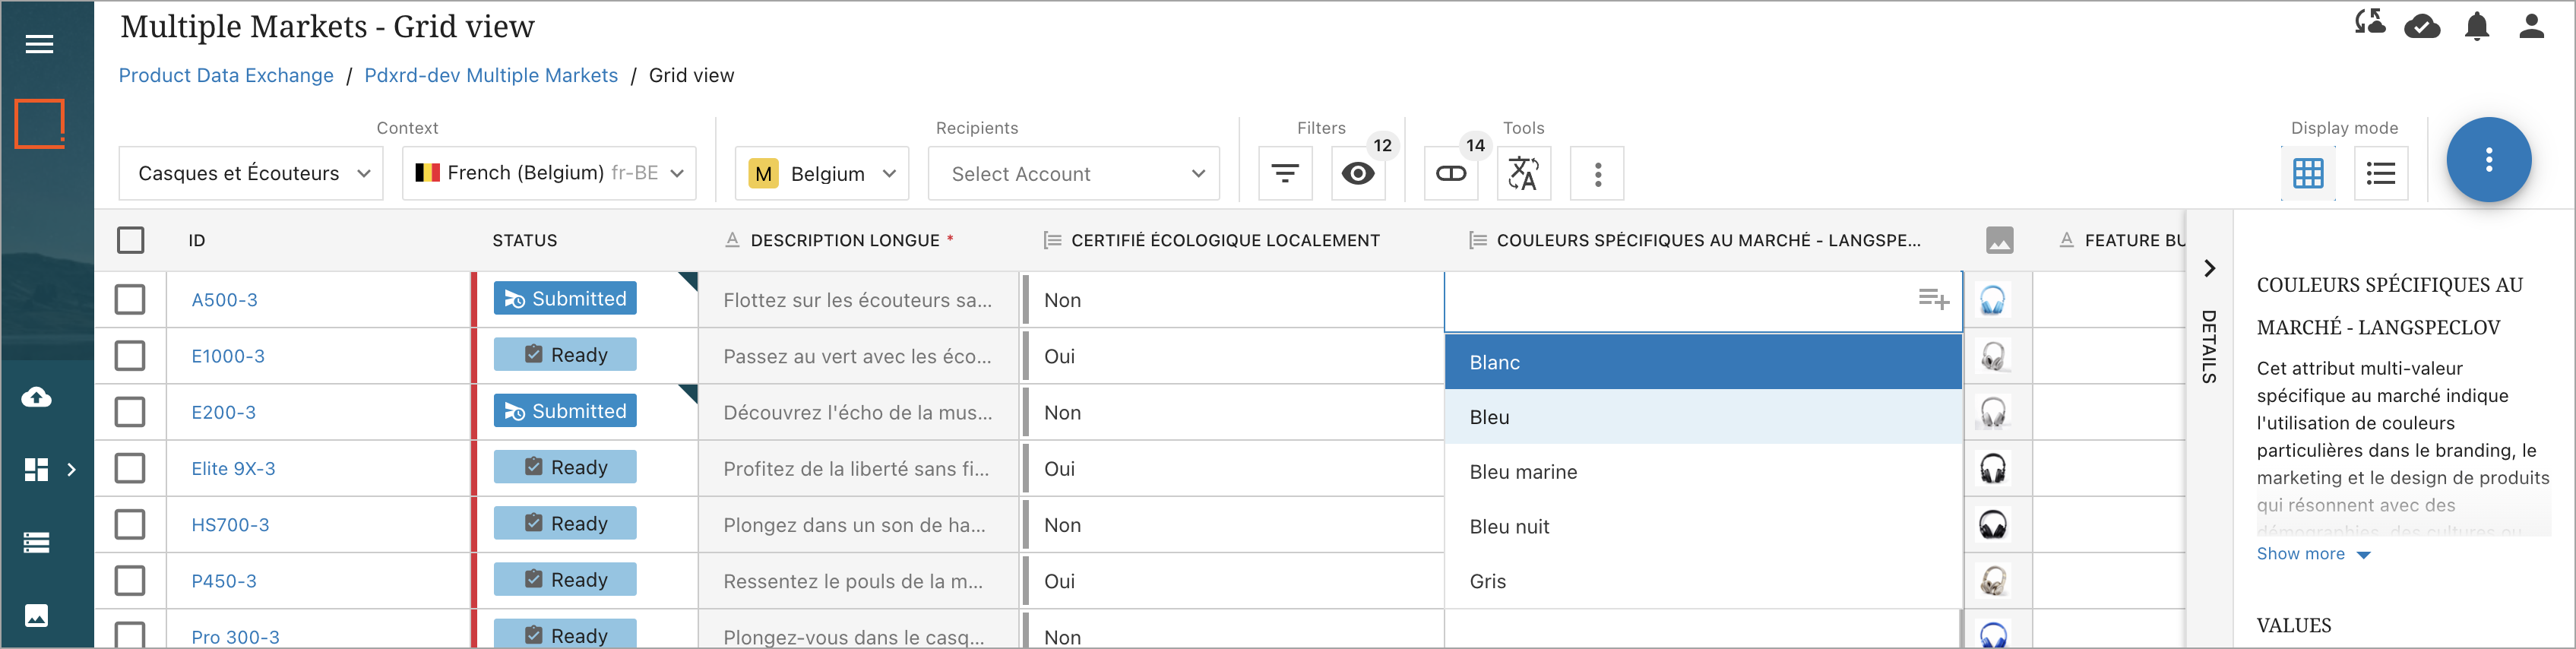2576x649 pixels.
Task: Switch to list display mode
Action: [x=2380, y=174]
